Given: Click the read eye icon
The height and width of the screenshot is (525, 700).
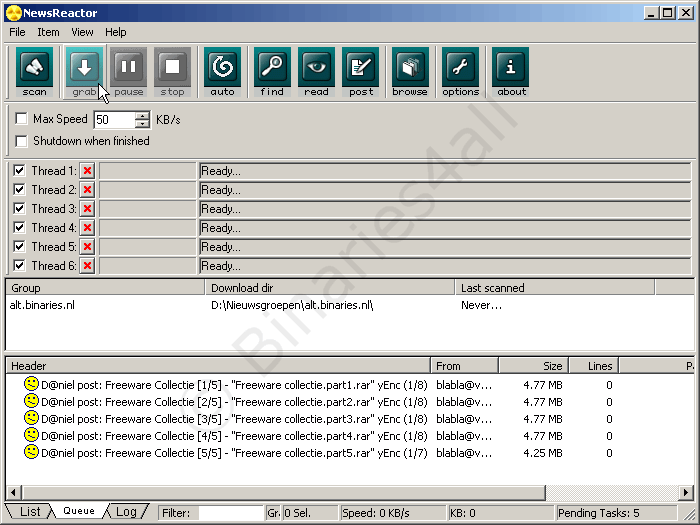Looking at the screenshot, I should pyautogui.click(x=317, y=71).
